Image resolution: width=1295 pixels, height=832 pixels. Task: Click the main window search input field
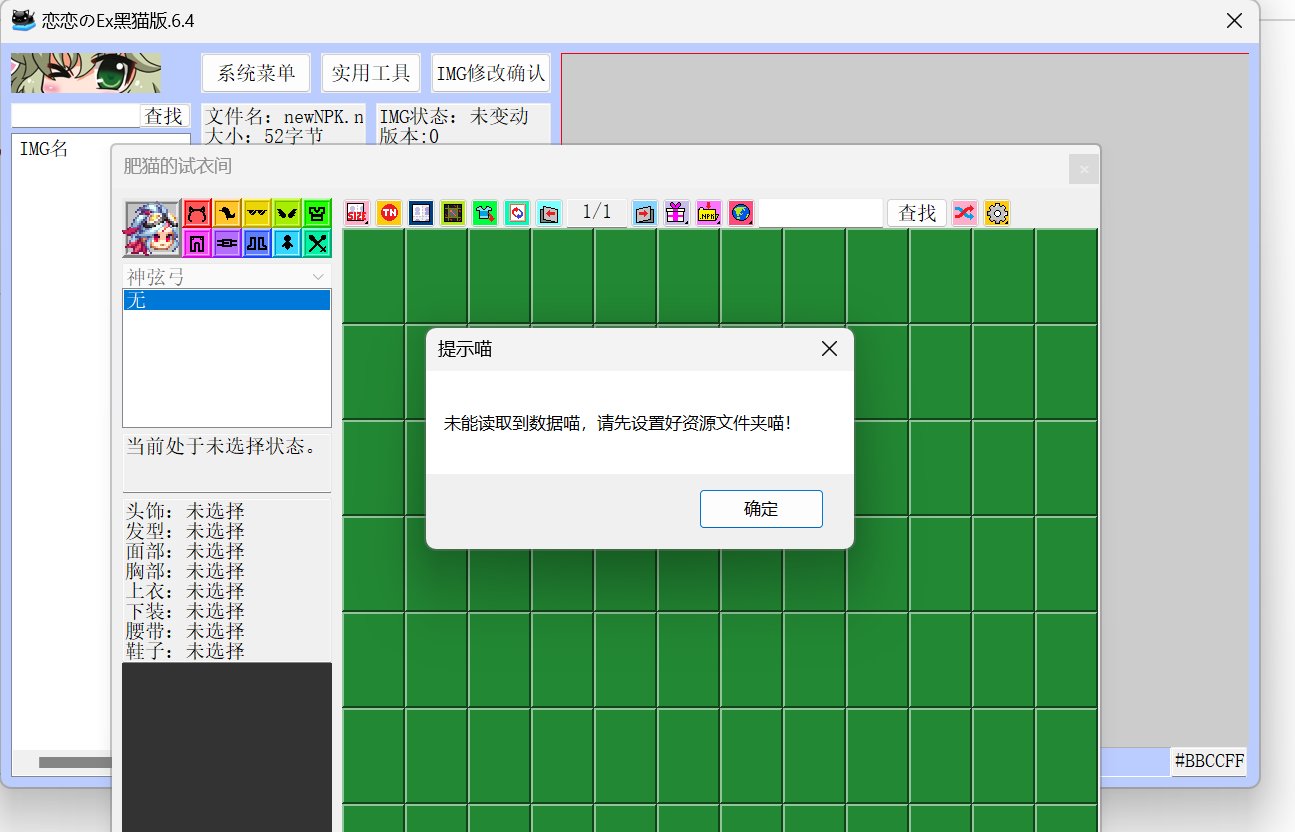coord(75,116)
